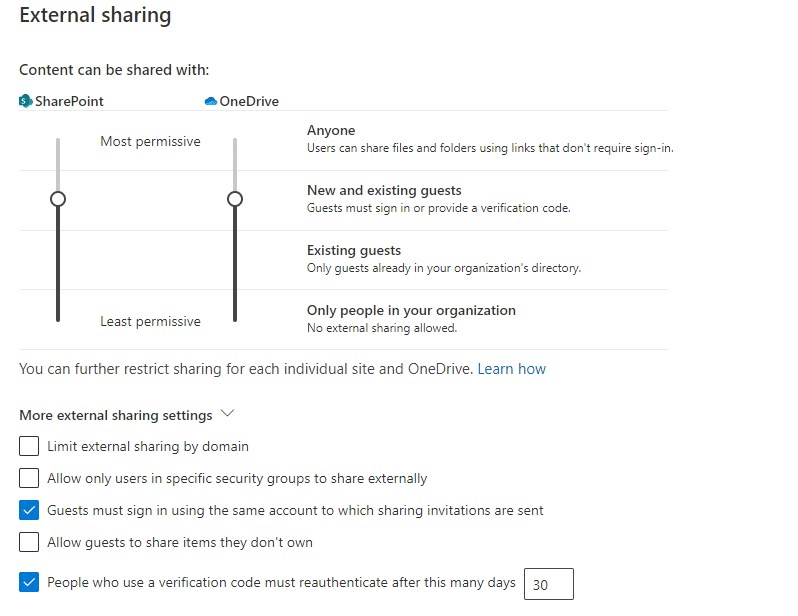Screen dimensions: 798x616
Task: Choose the Existing guests sharing level
Action: [353, 251]
